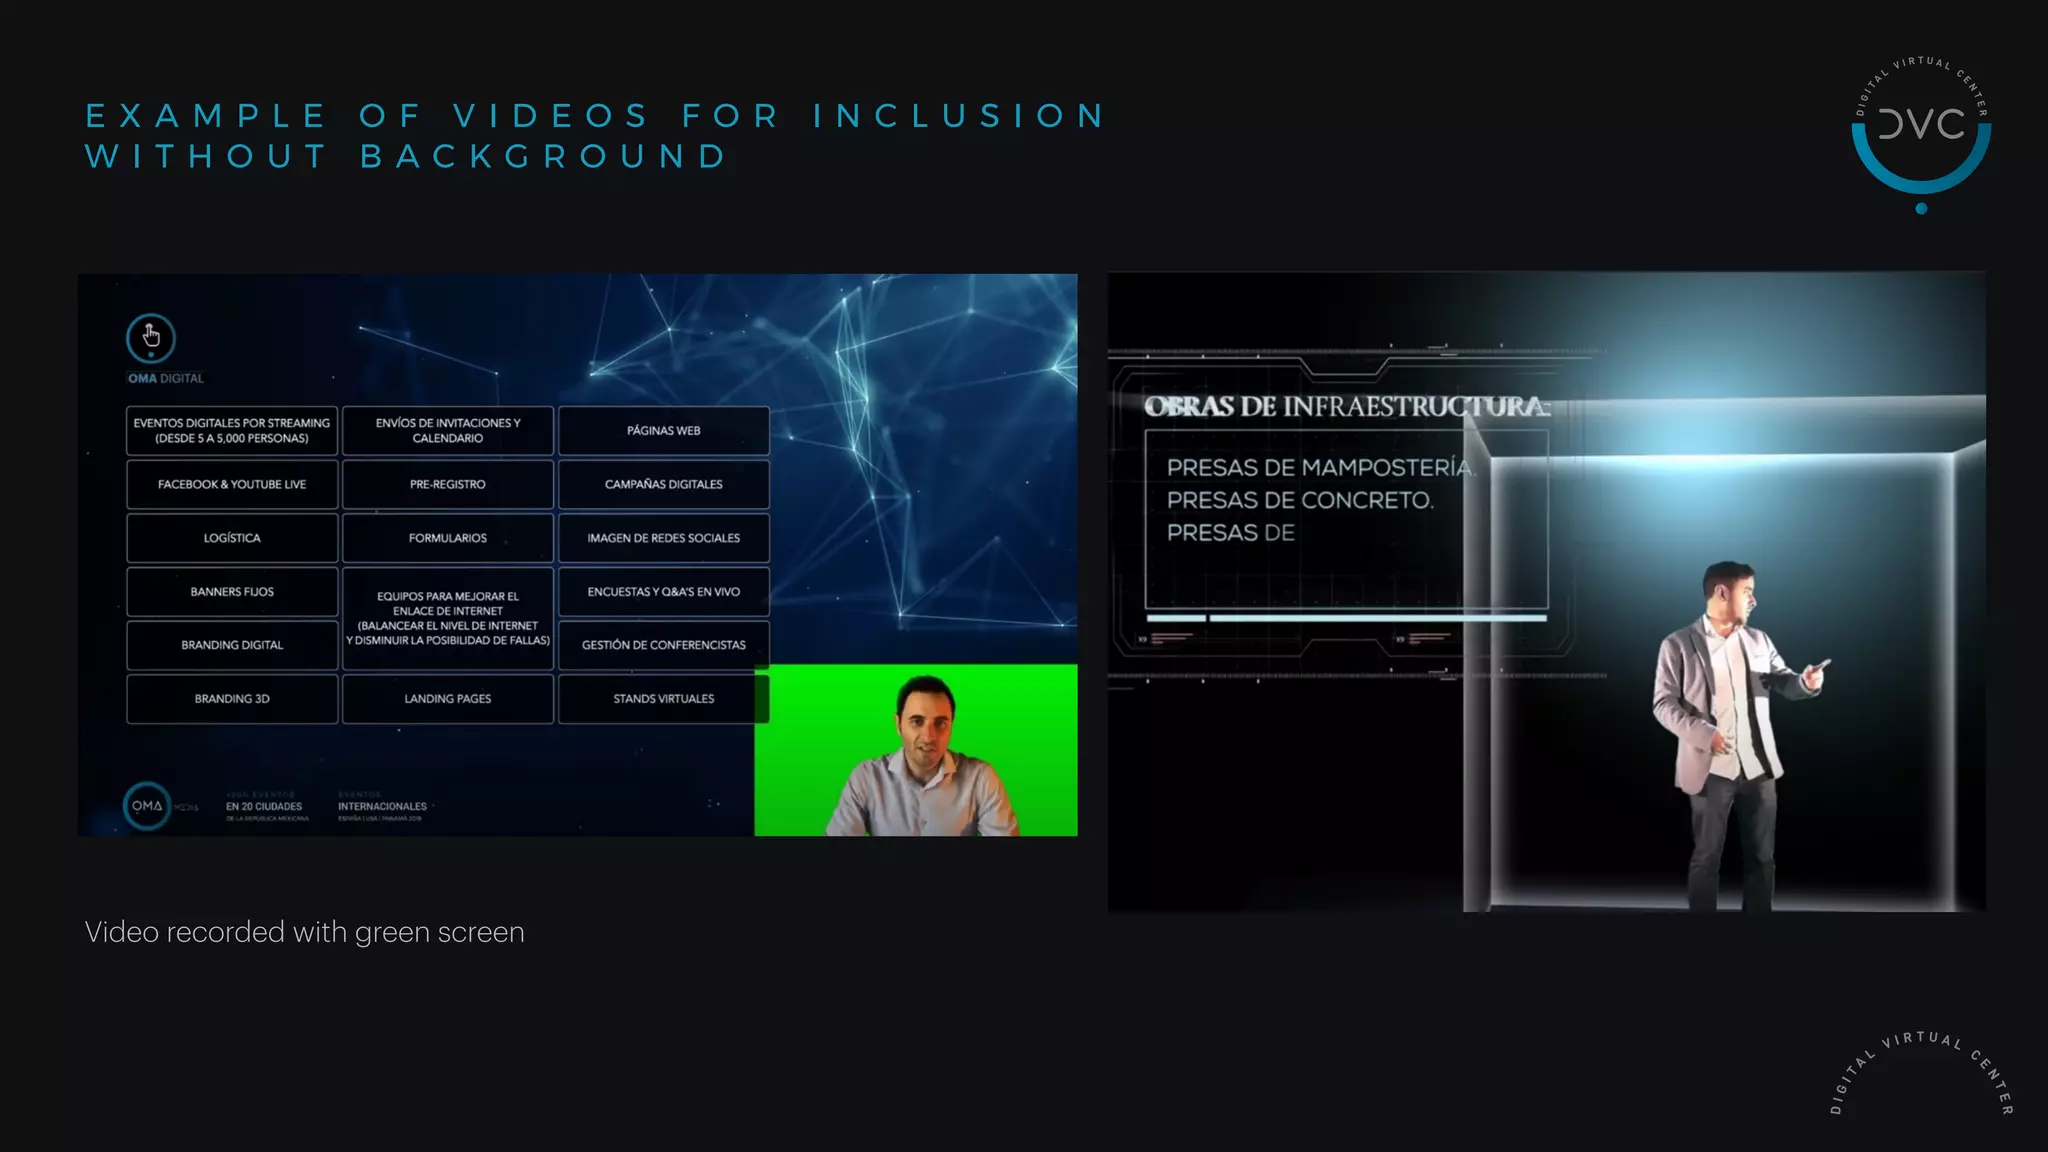Select the Logística box
2048x1152 pixels.
(x=232, y=538)
